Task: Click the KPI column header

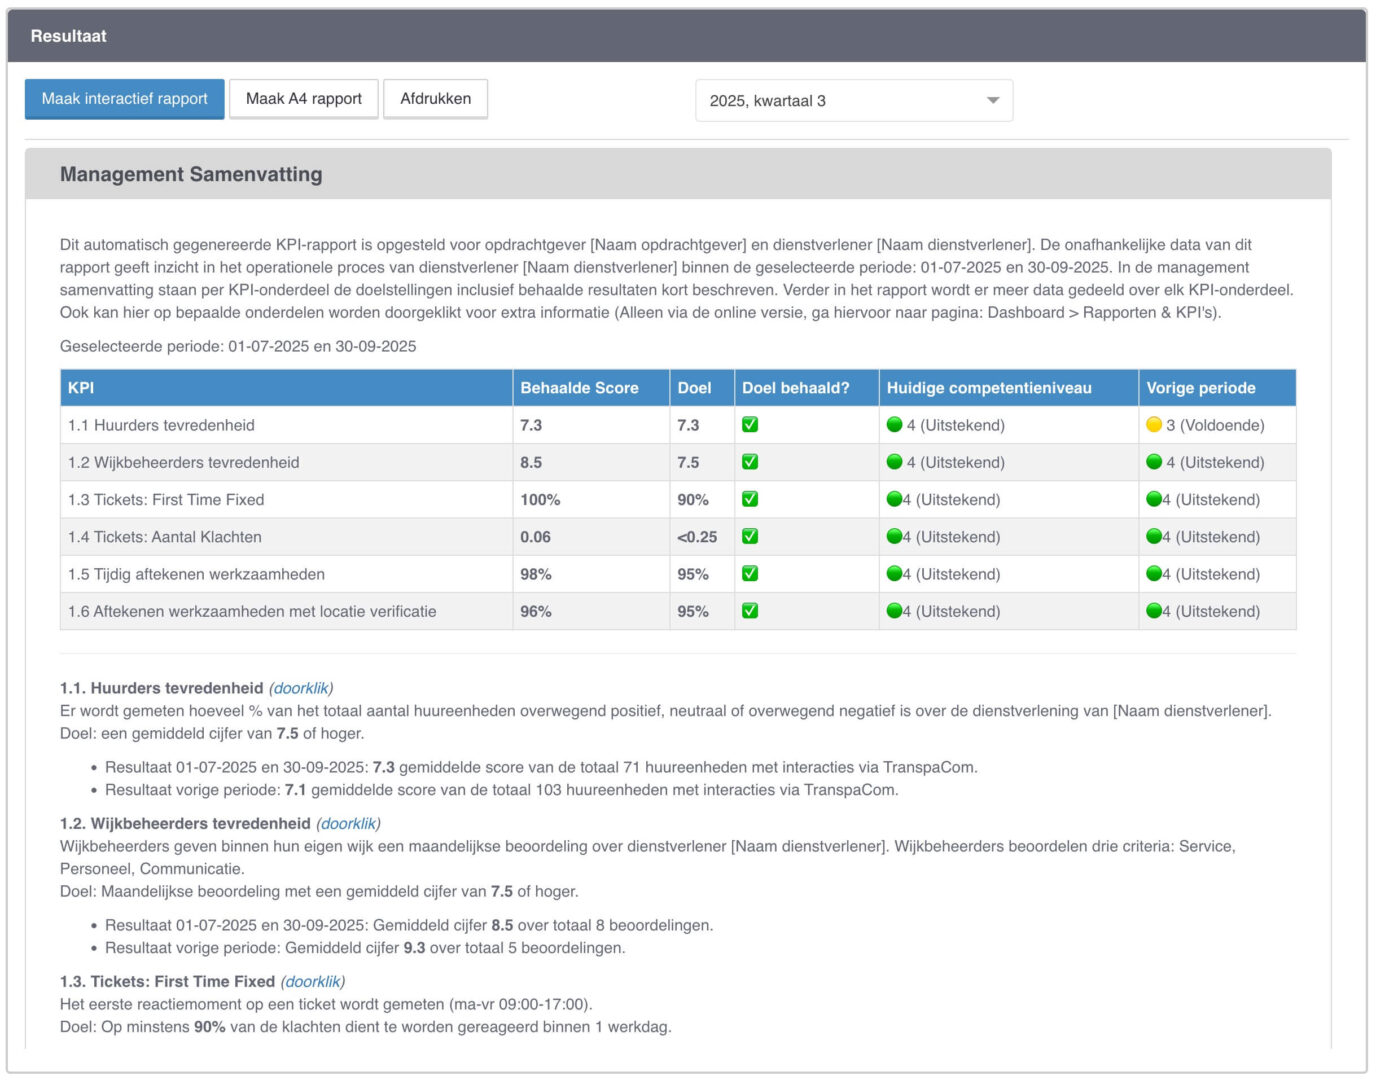Action: point(81,388)
